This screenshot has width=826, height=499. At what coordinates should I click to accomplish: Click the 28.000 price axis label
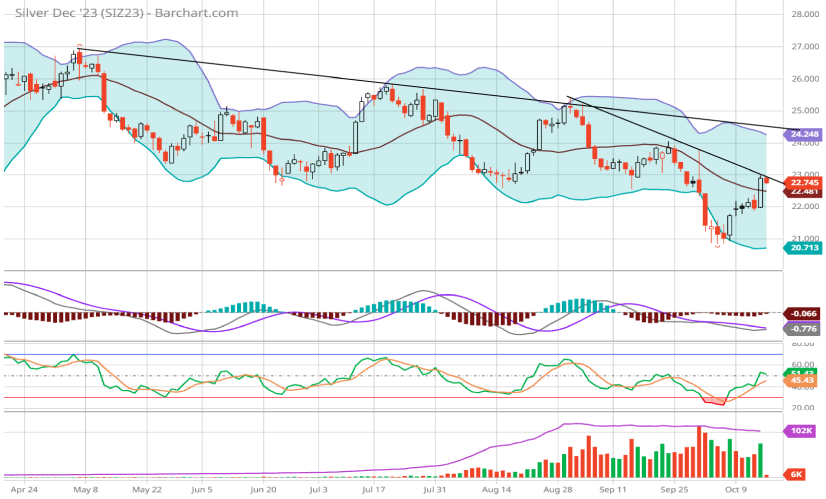point(805,15)
